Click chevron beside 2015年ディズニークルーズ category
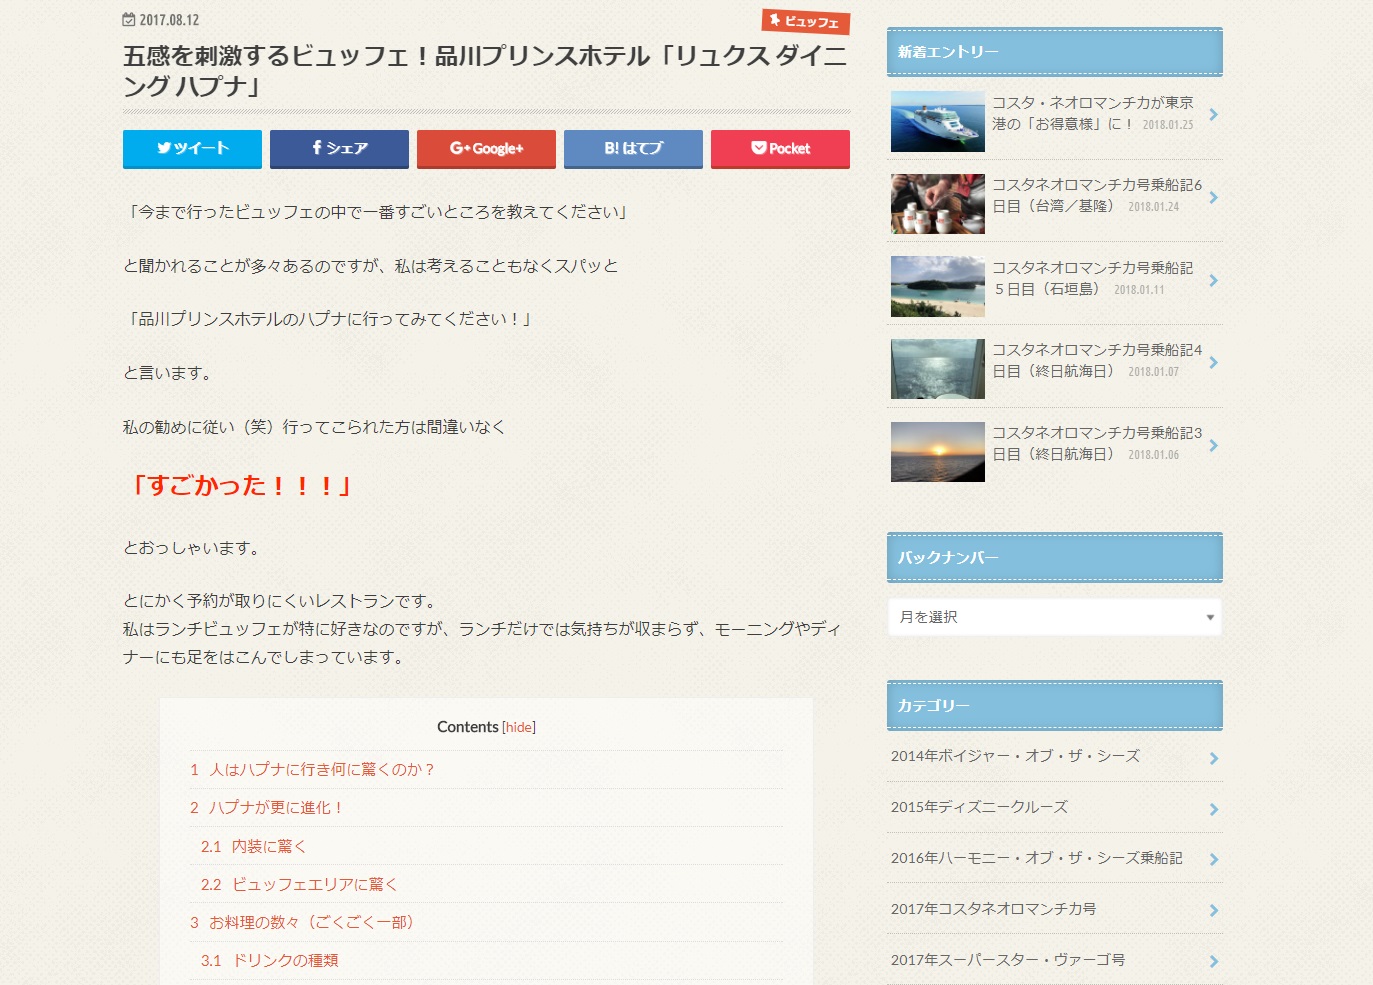Screen dimensions: 1373x985 click(1213, 809)
